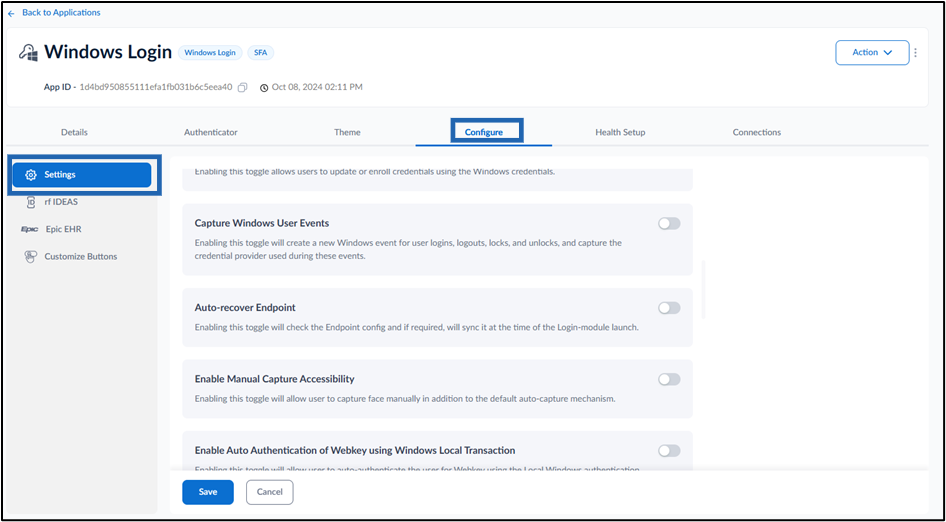Click the clock timestamp icon
Image resolution: width=946 pixels, height=522 pixels.
click(264, 88)
